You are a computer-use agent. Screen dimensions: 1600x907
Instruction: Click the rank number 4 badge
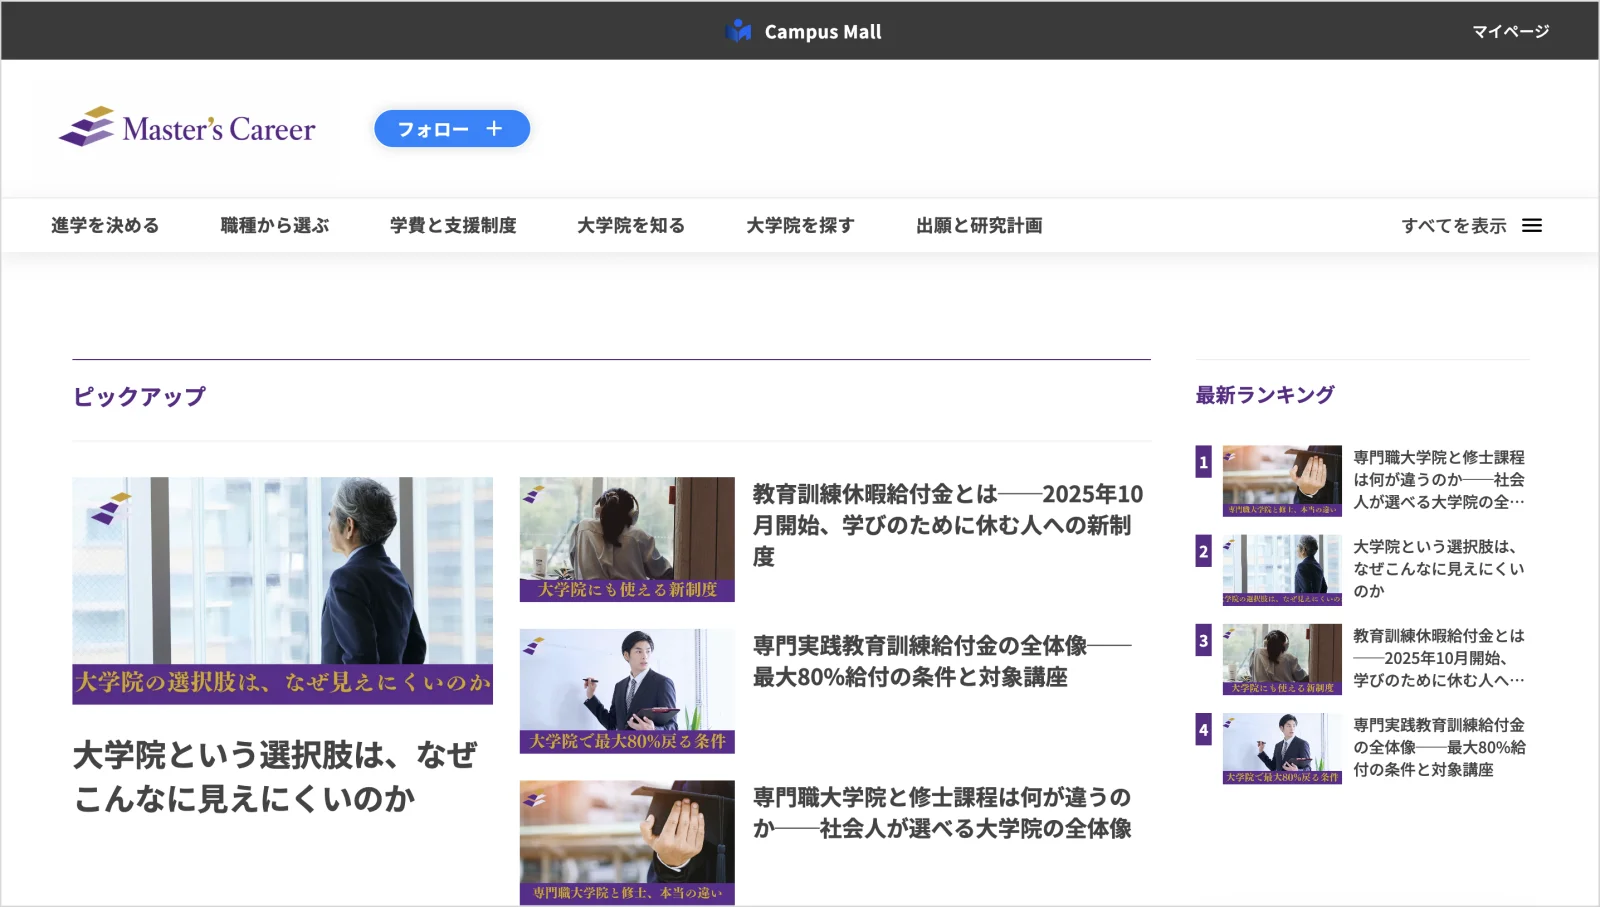click(x=1204, y=729)
